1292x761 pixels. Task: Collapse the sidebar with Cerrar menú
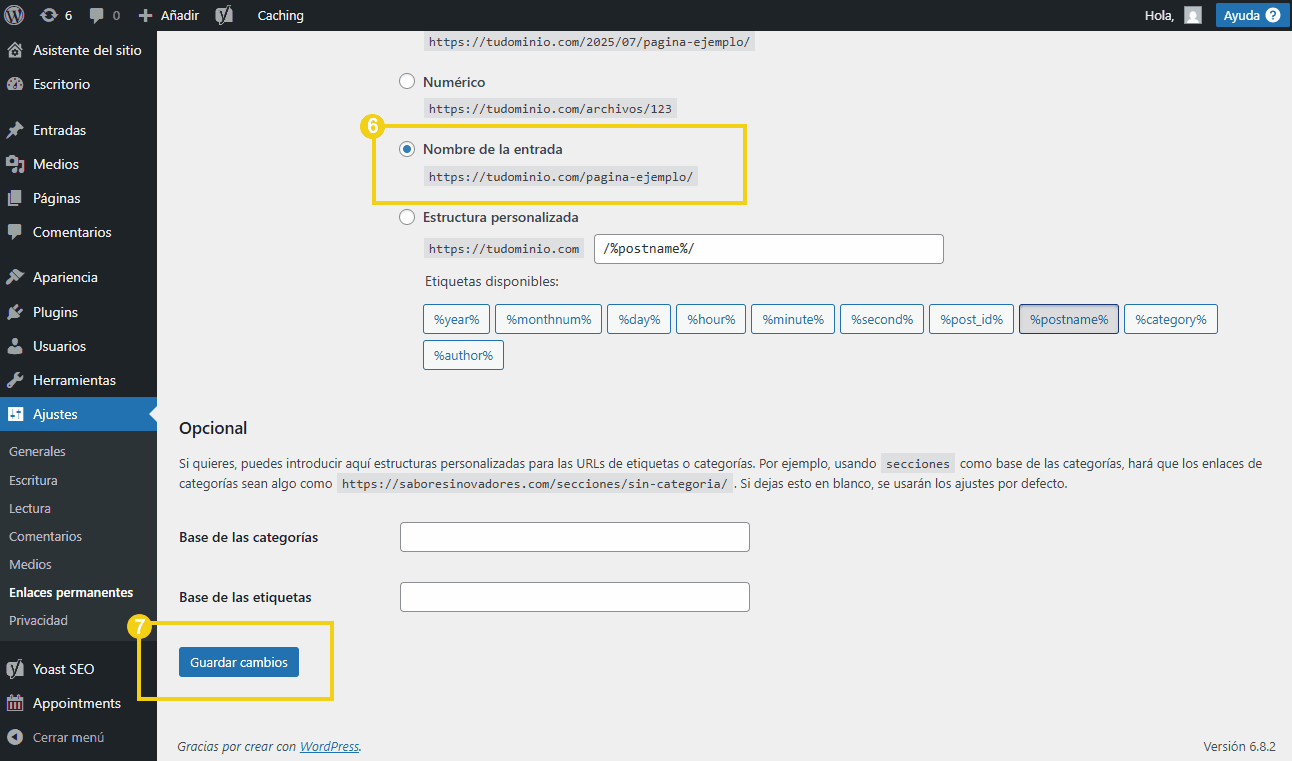[x=68, y=737]
